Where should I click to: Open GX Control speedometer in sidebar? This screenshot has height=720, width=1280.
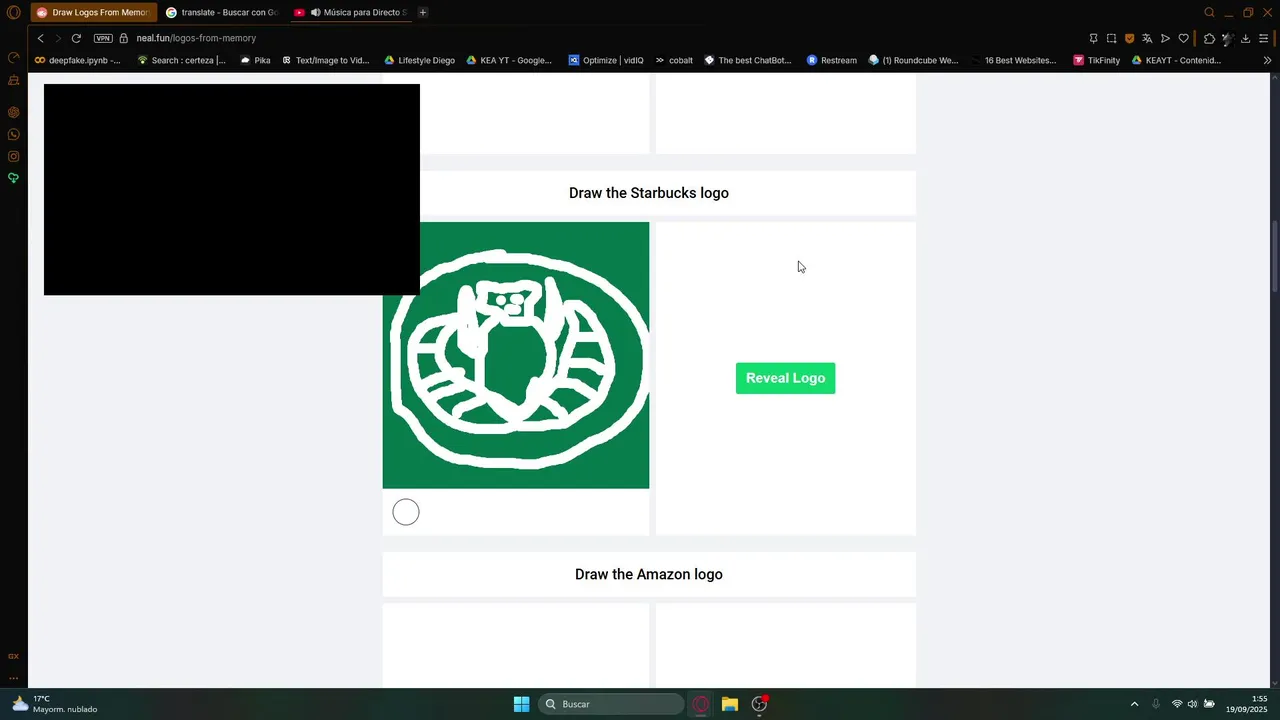pos(14,58)
